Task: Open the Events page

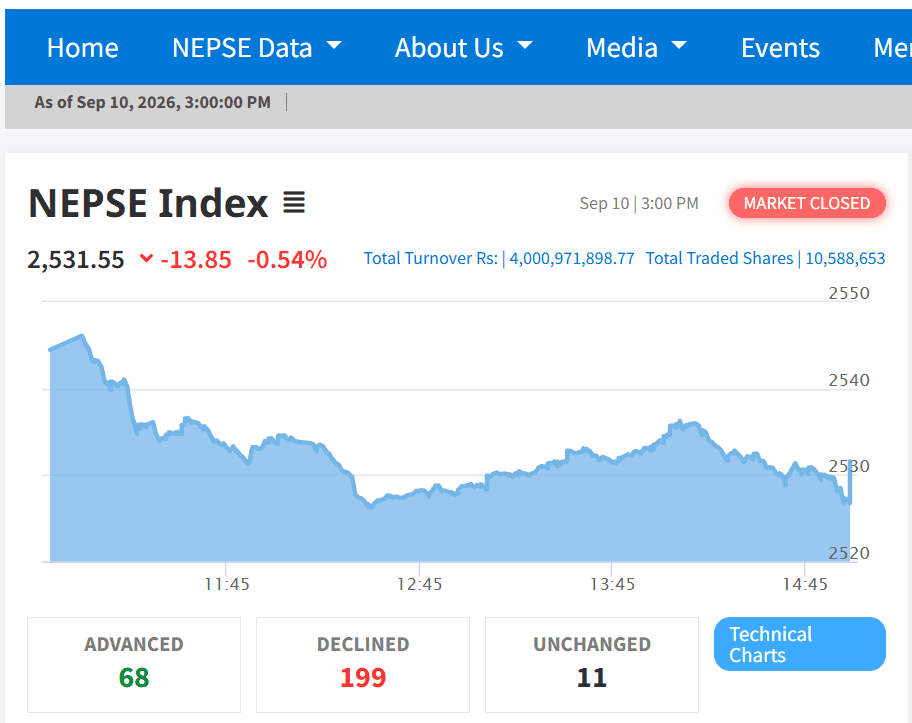Action: [x=780, y=48]
